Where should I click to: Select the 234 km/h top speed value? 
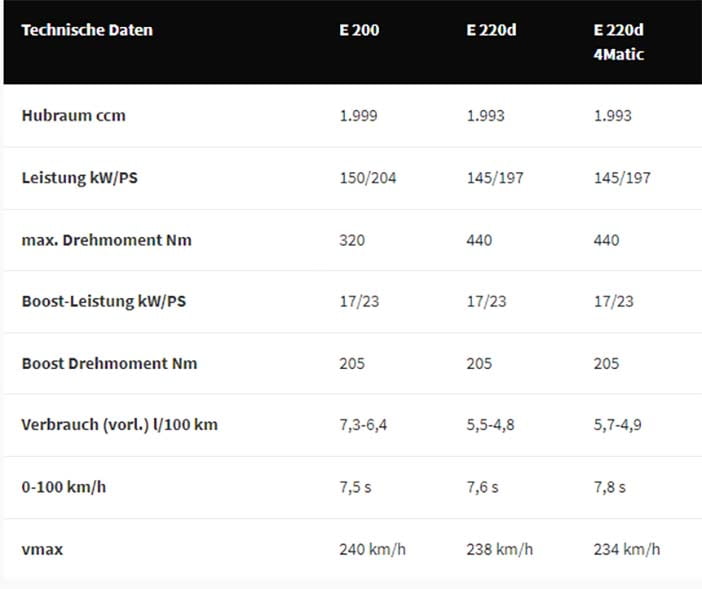(627, 549)
